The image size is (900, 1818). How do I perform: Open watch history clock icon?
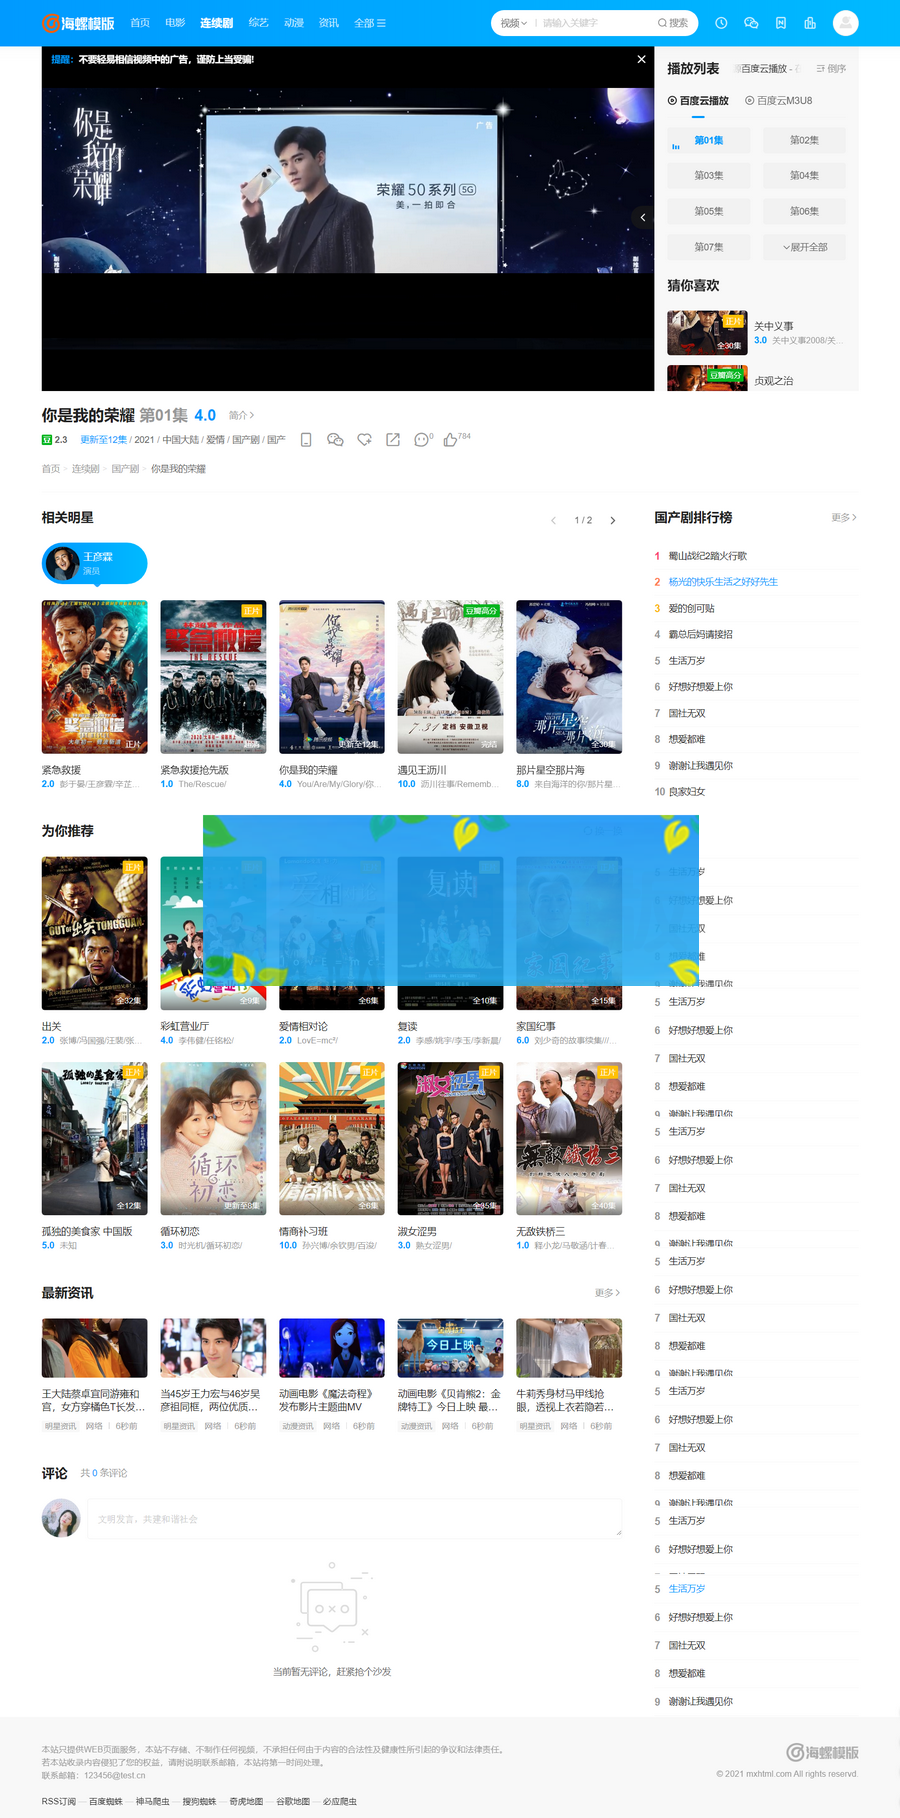click(721, 23)
